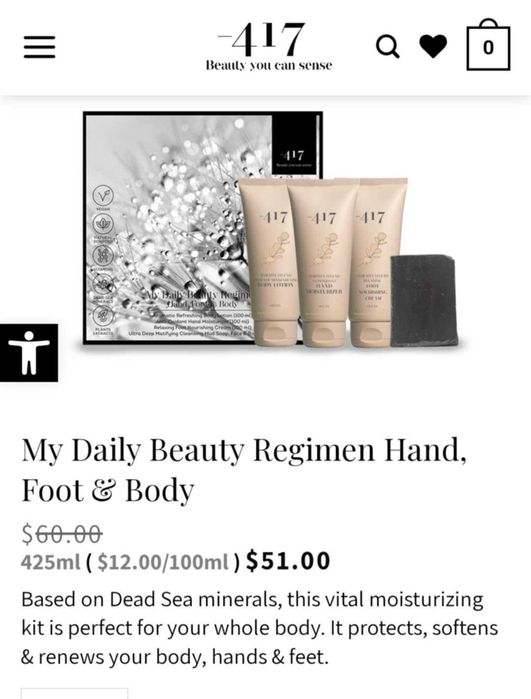Click the $51.00 sale price
Viewport: 531px width, 699px height.
(x=288, y=561)
